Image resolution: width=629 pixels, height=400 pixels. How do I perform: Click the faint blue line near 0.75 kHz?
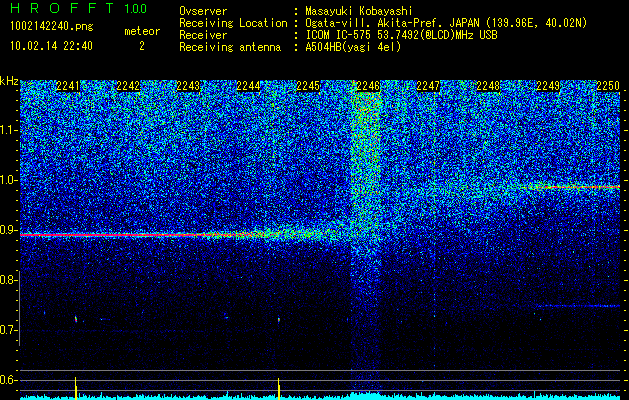pyautogui.click(x=578, y=306)
